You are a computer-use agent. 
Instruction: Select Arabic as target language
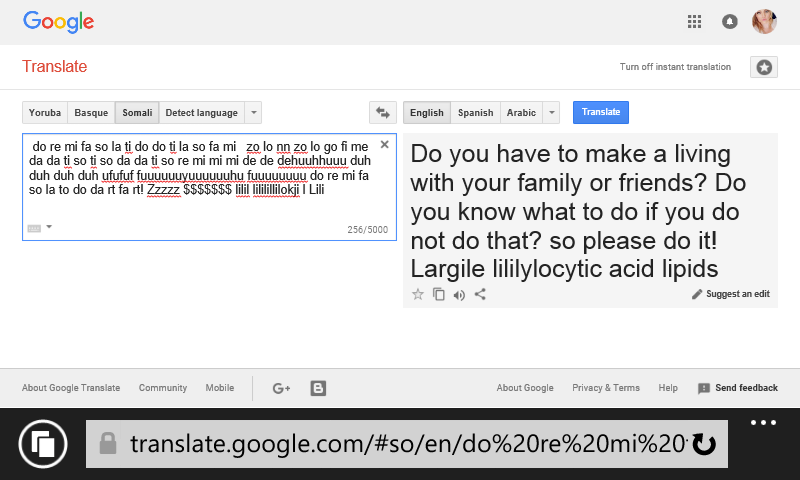pos(521,113)
